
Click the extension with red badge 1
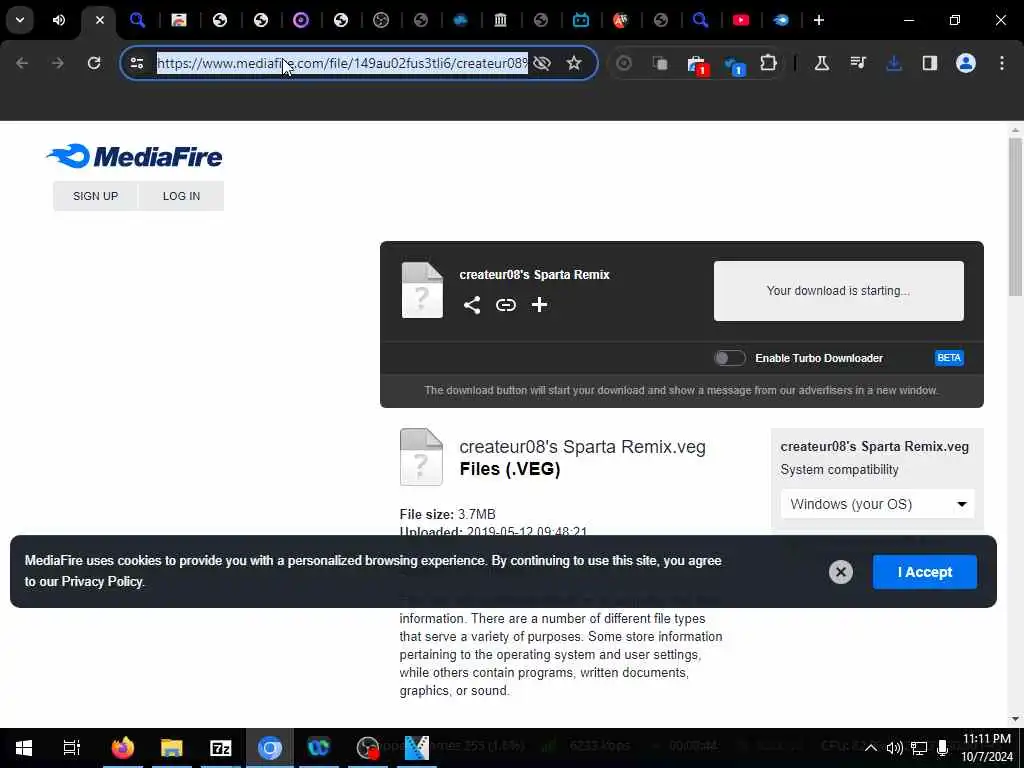tap(697, 65)
